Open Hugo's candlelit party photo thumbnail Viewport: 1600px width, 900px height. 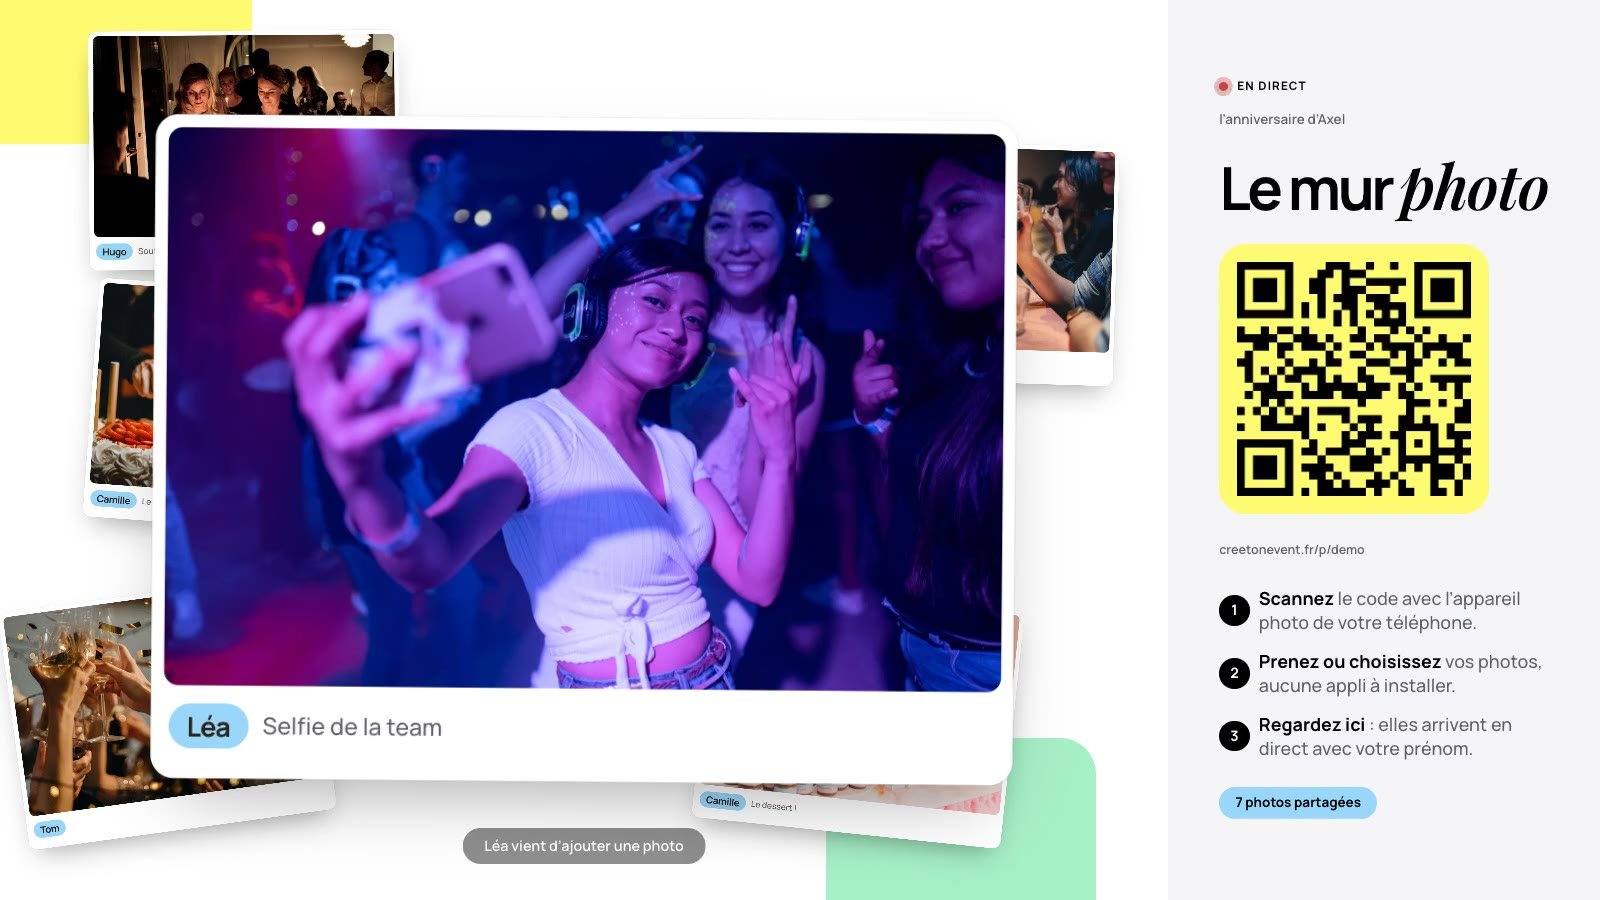click(244, 75)
